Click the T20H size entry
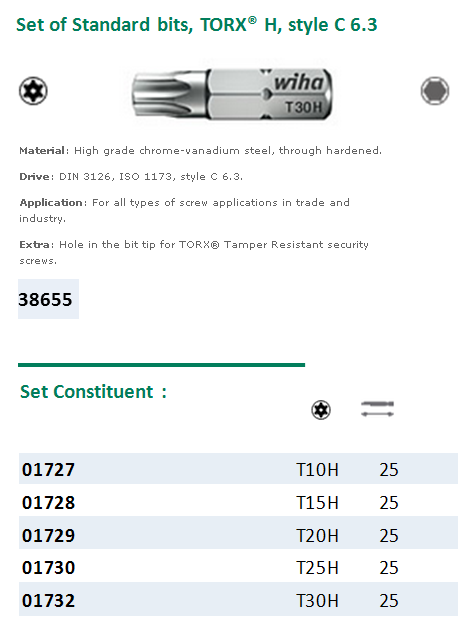This screenshot has height=635, width=476. point(317,535)
